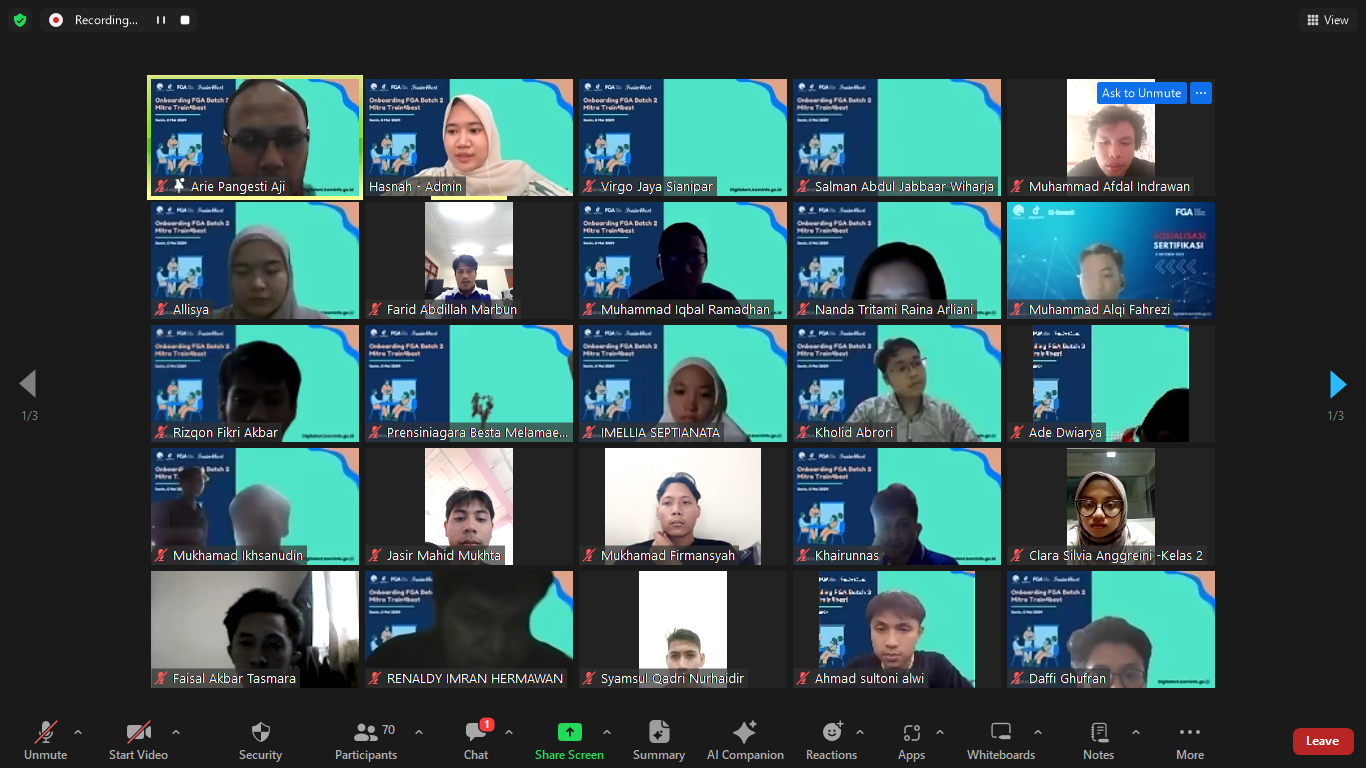Expand the Reactions options chevron
The height and width of the screenshot is (768, 1366).
pyautogui.click(x=860, y=732)
